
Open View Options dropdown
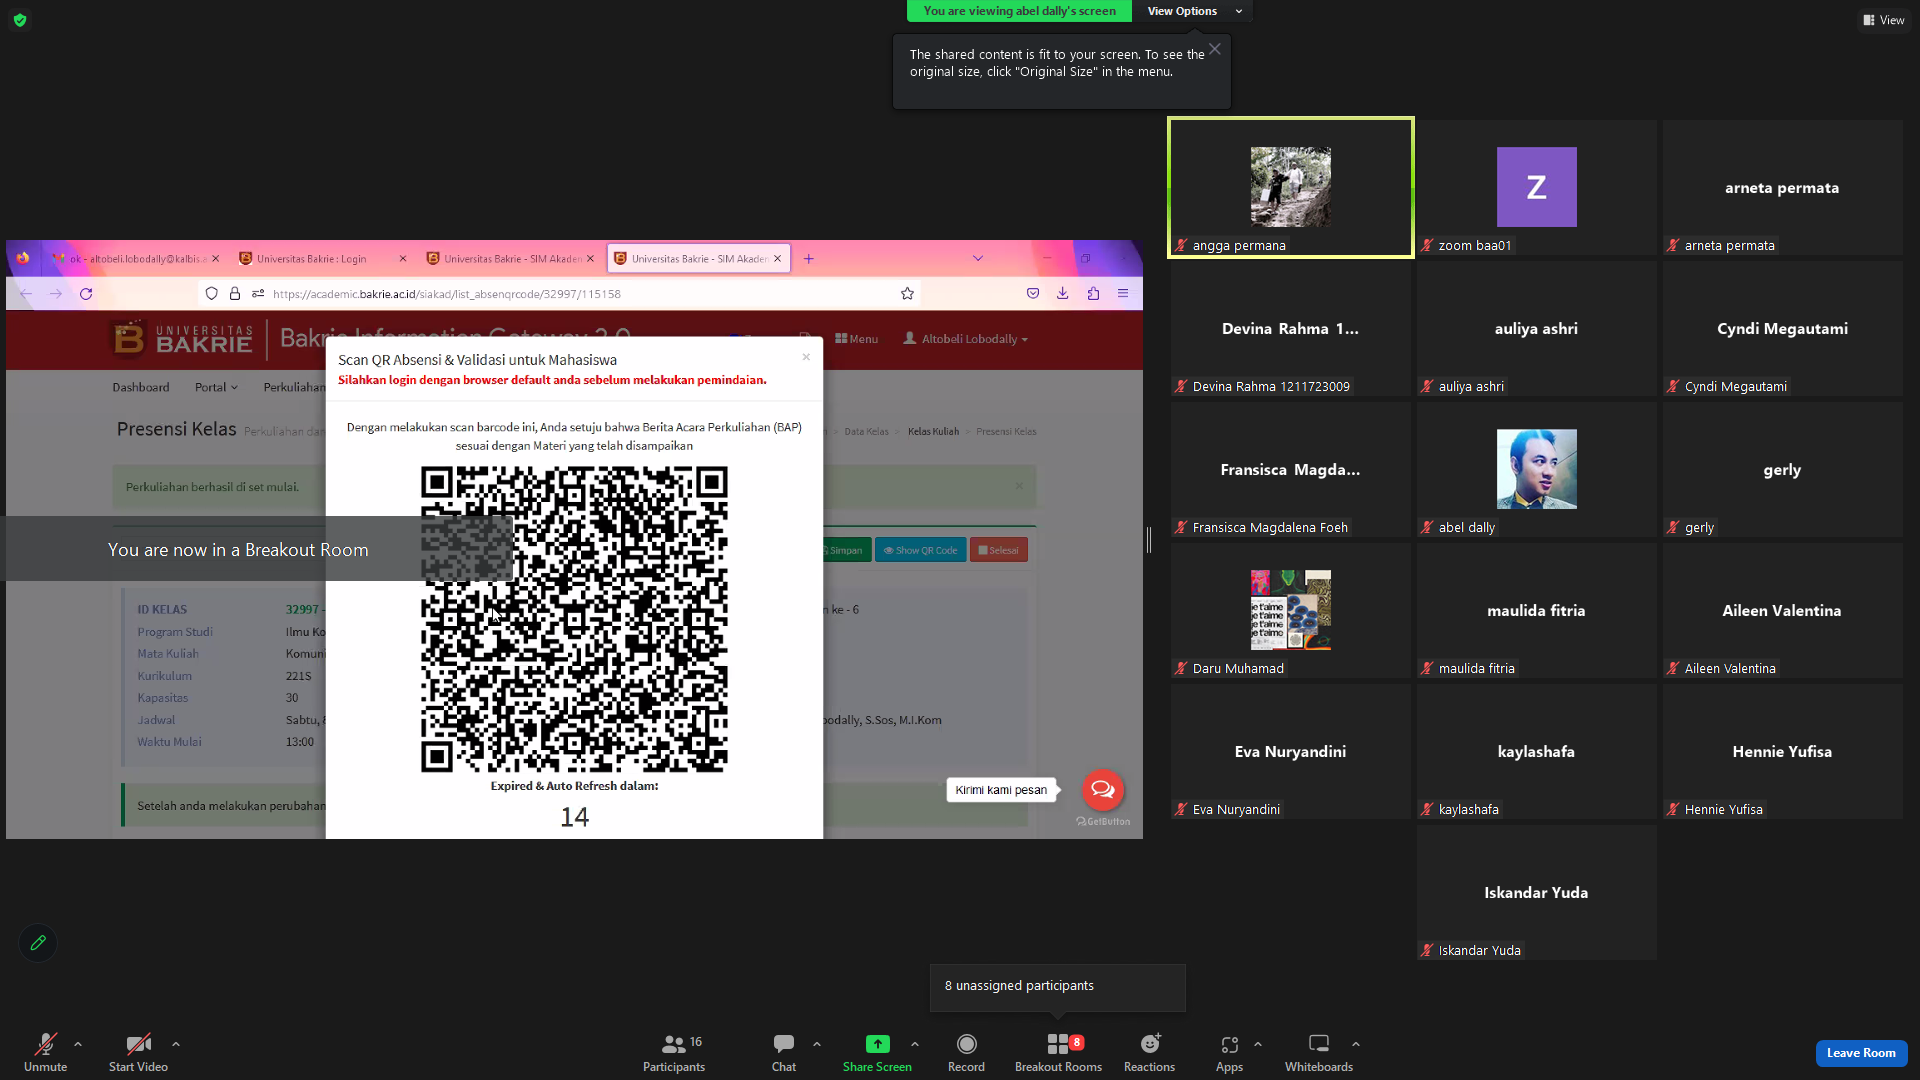pos(1192,11)
